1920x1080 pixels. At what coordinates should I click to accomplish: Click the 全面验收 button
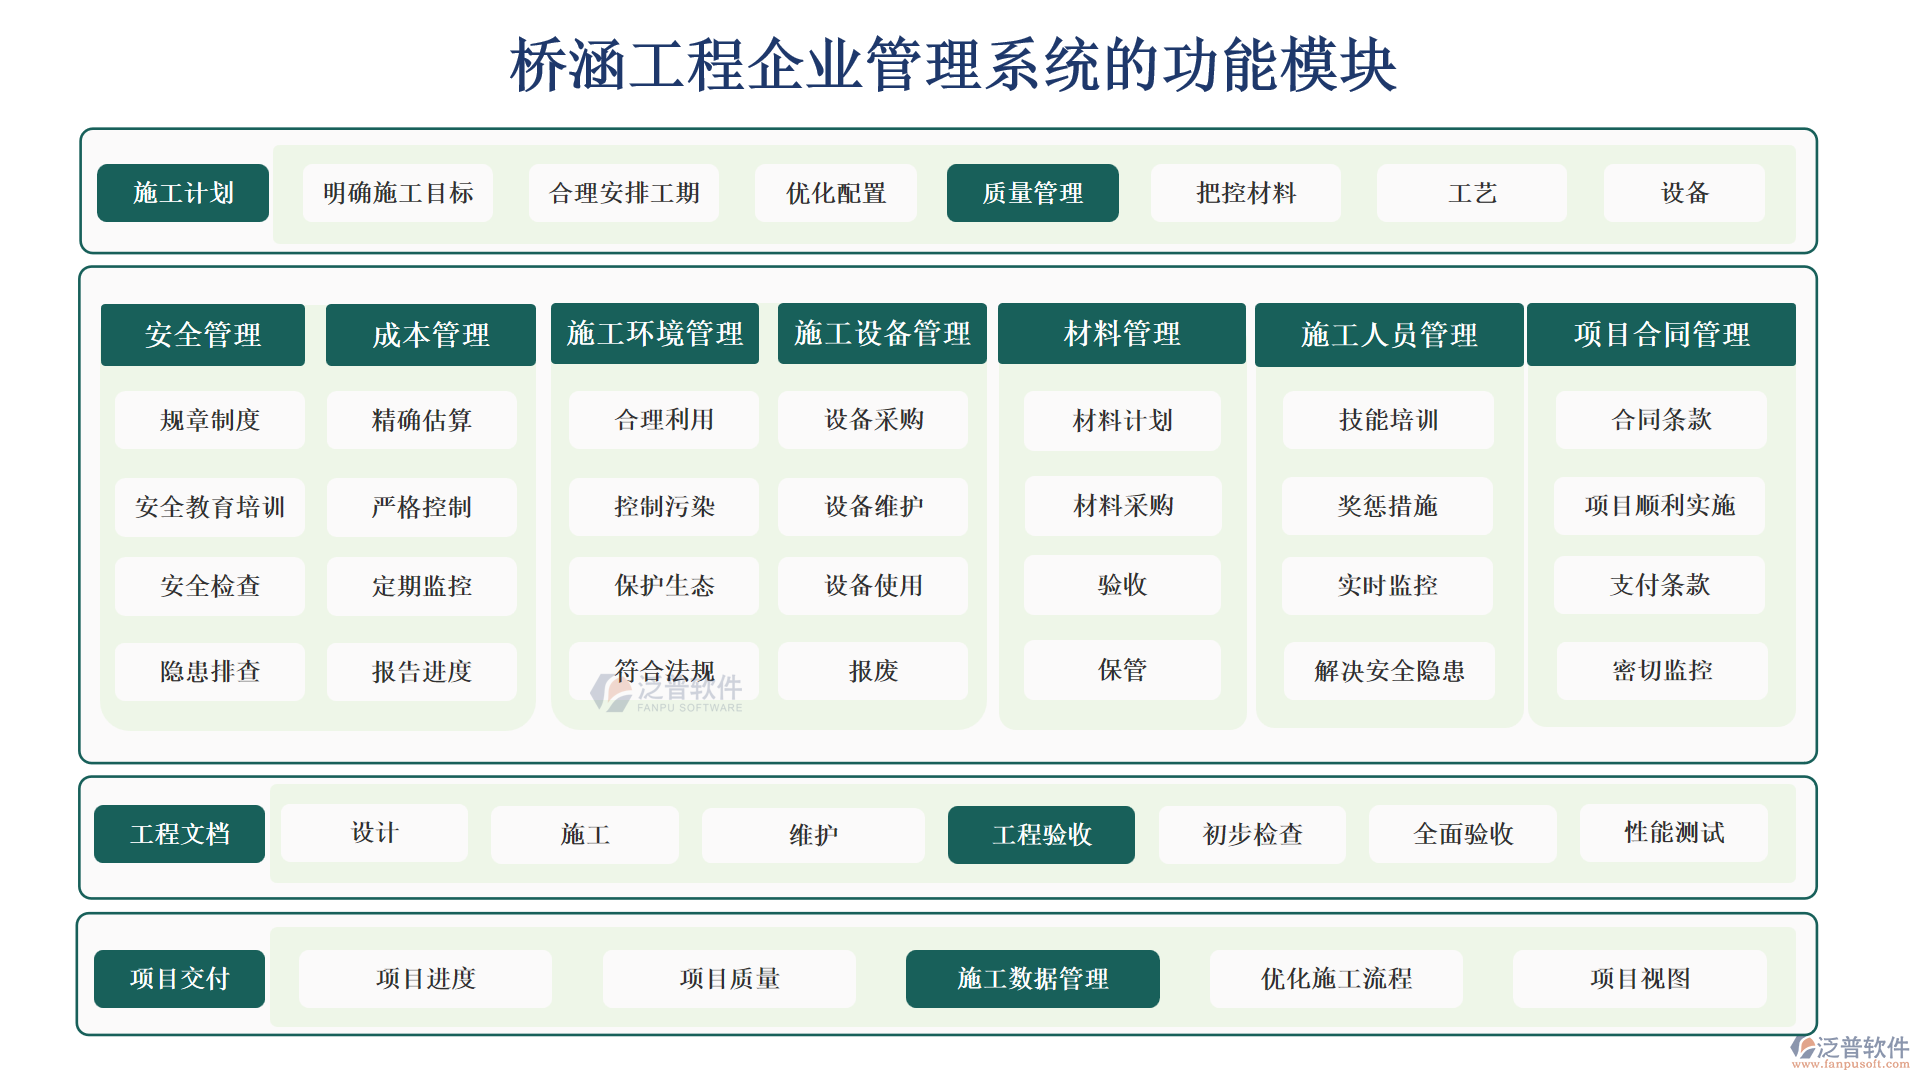tap(1463, 834)
